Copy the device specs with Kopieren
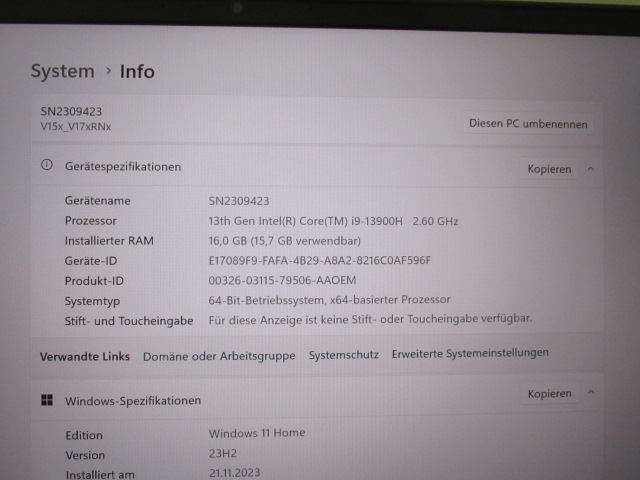 549,169
